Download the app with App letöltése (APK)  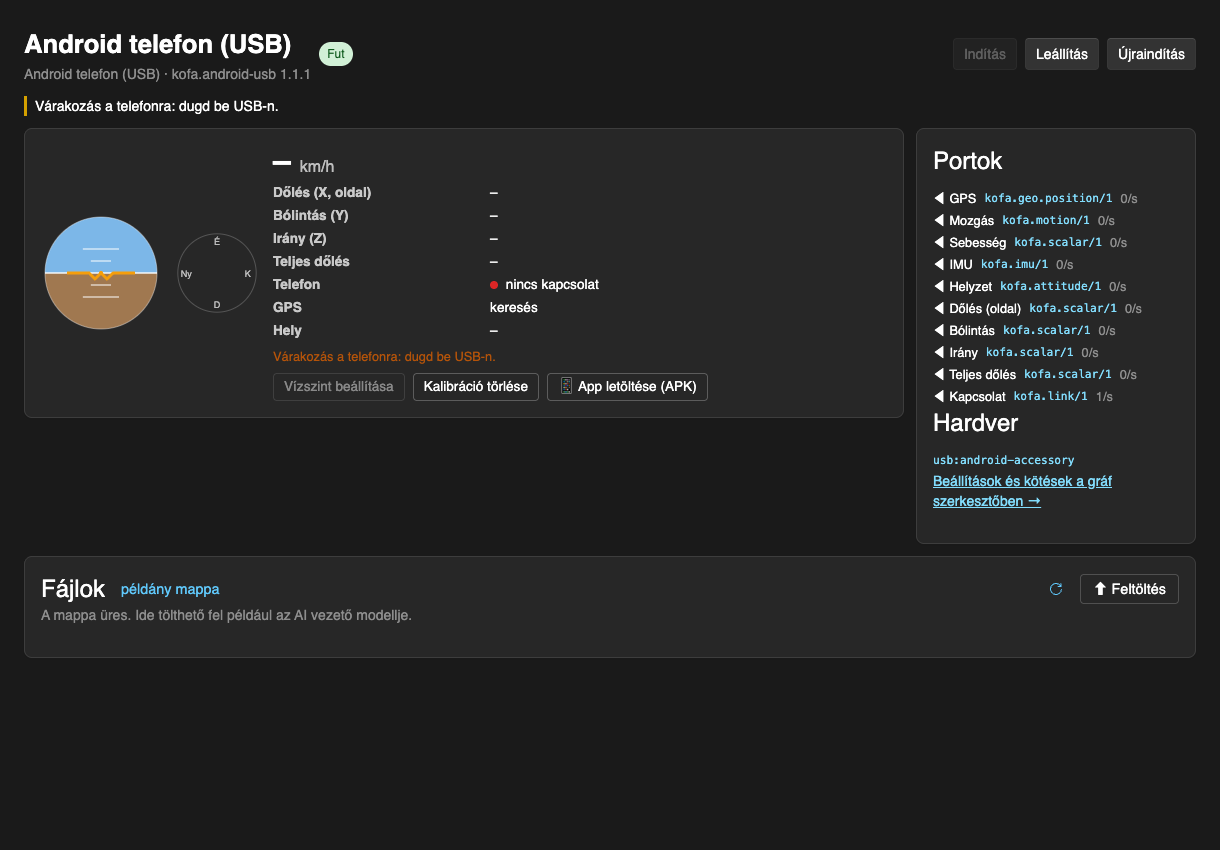(x=627, y=386)
